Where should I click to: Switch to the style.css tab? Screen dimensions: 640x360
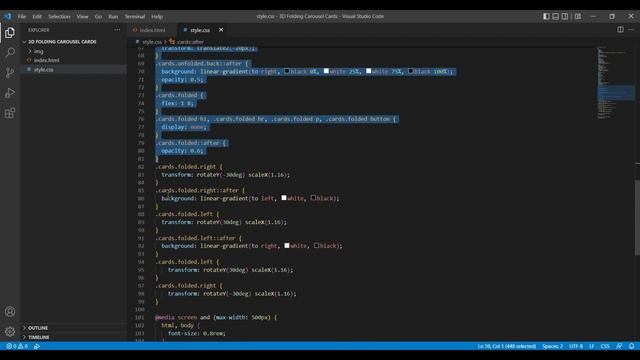point(200,30)
